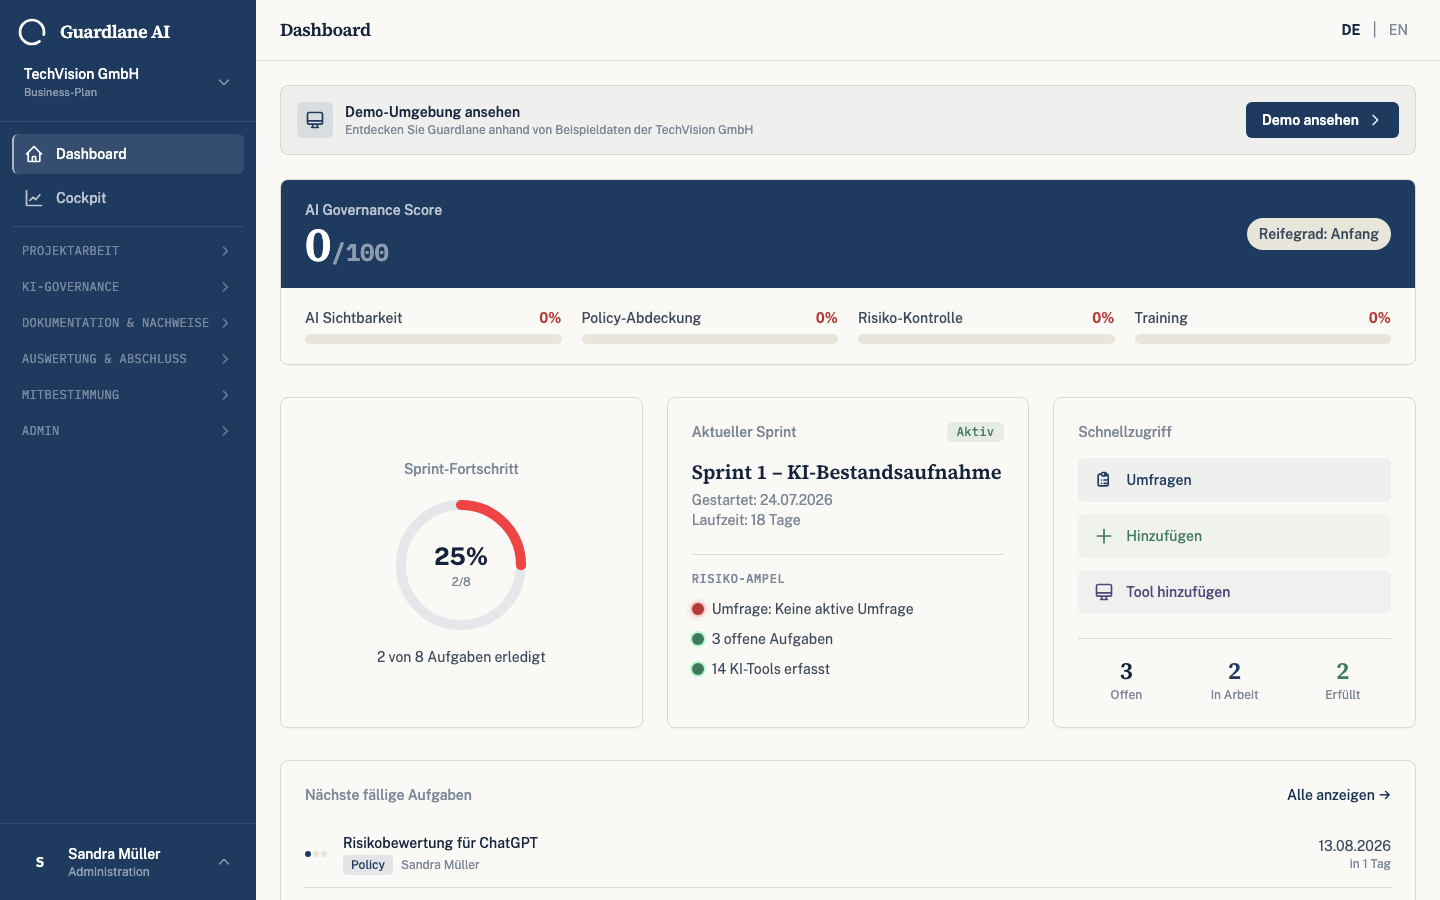
Task: Click the Reifegrad: Anfang badge
Action: click(x=1319, y=234)
